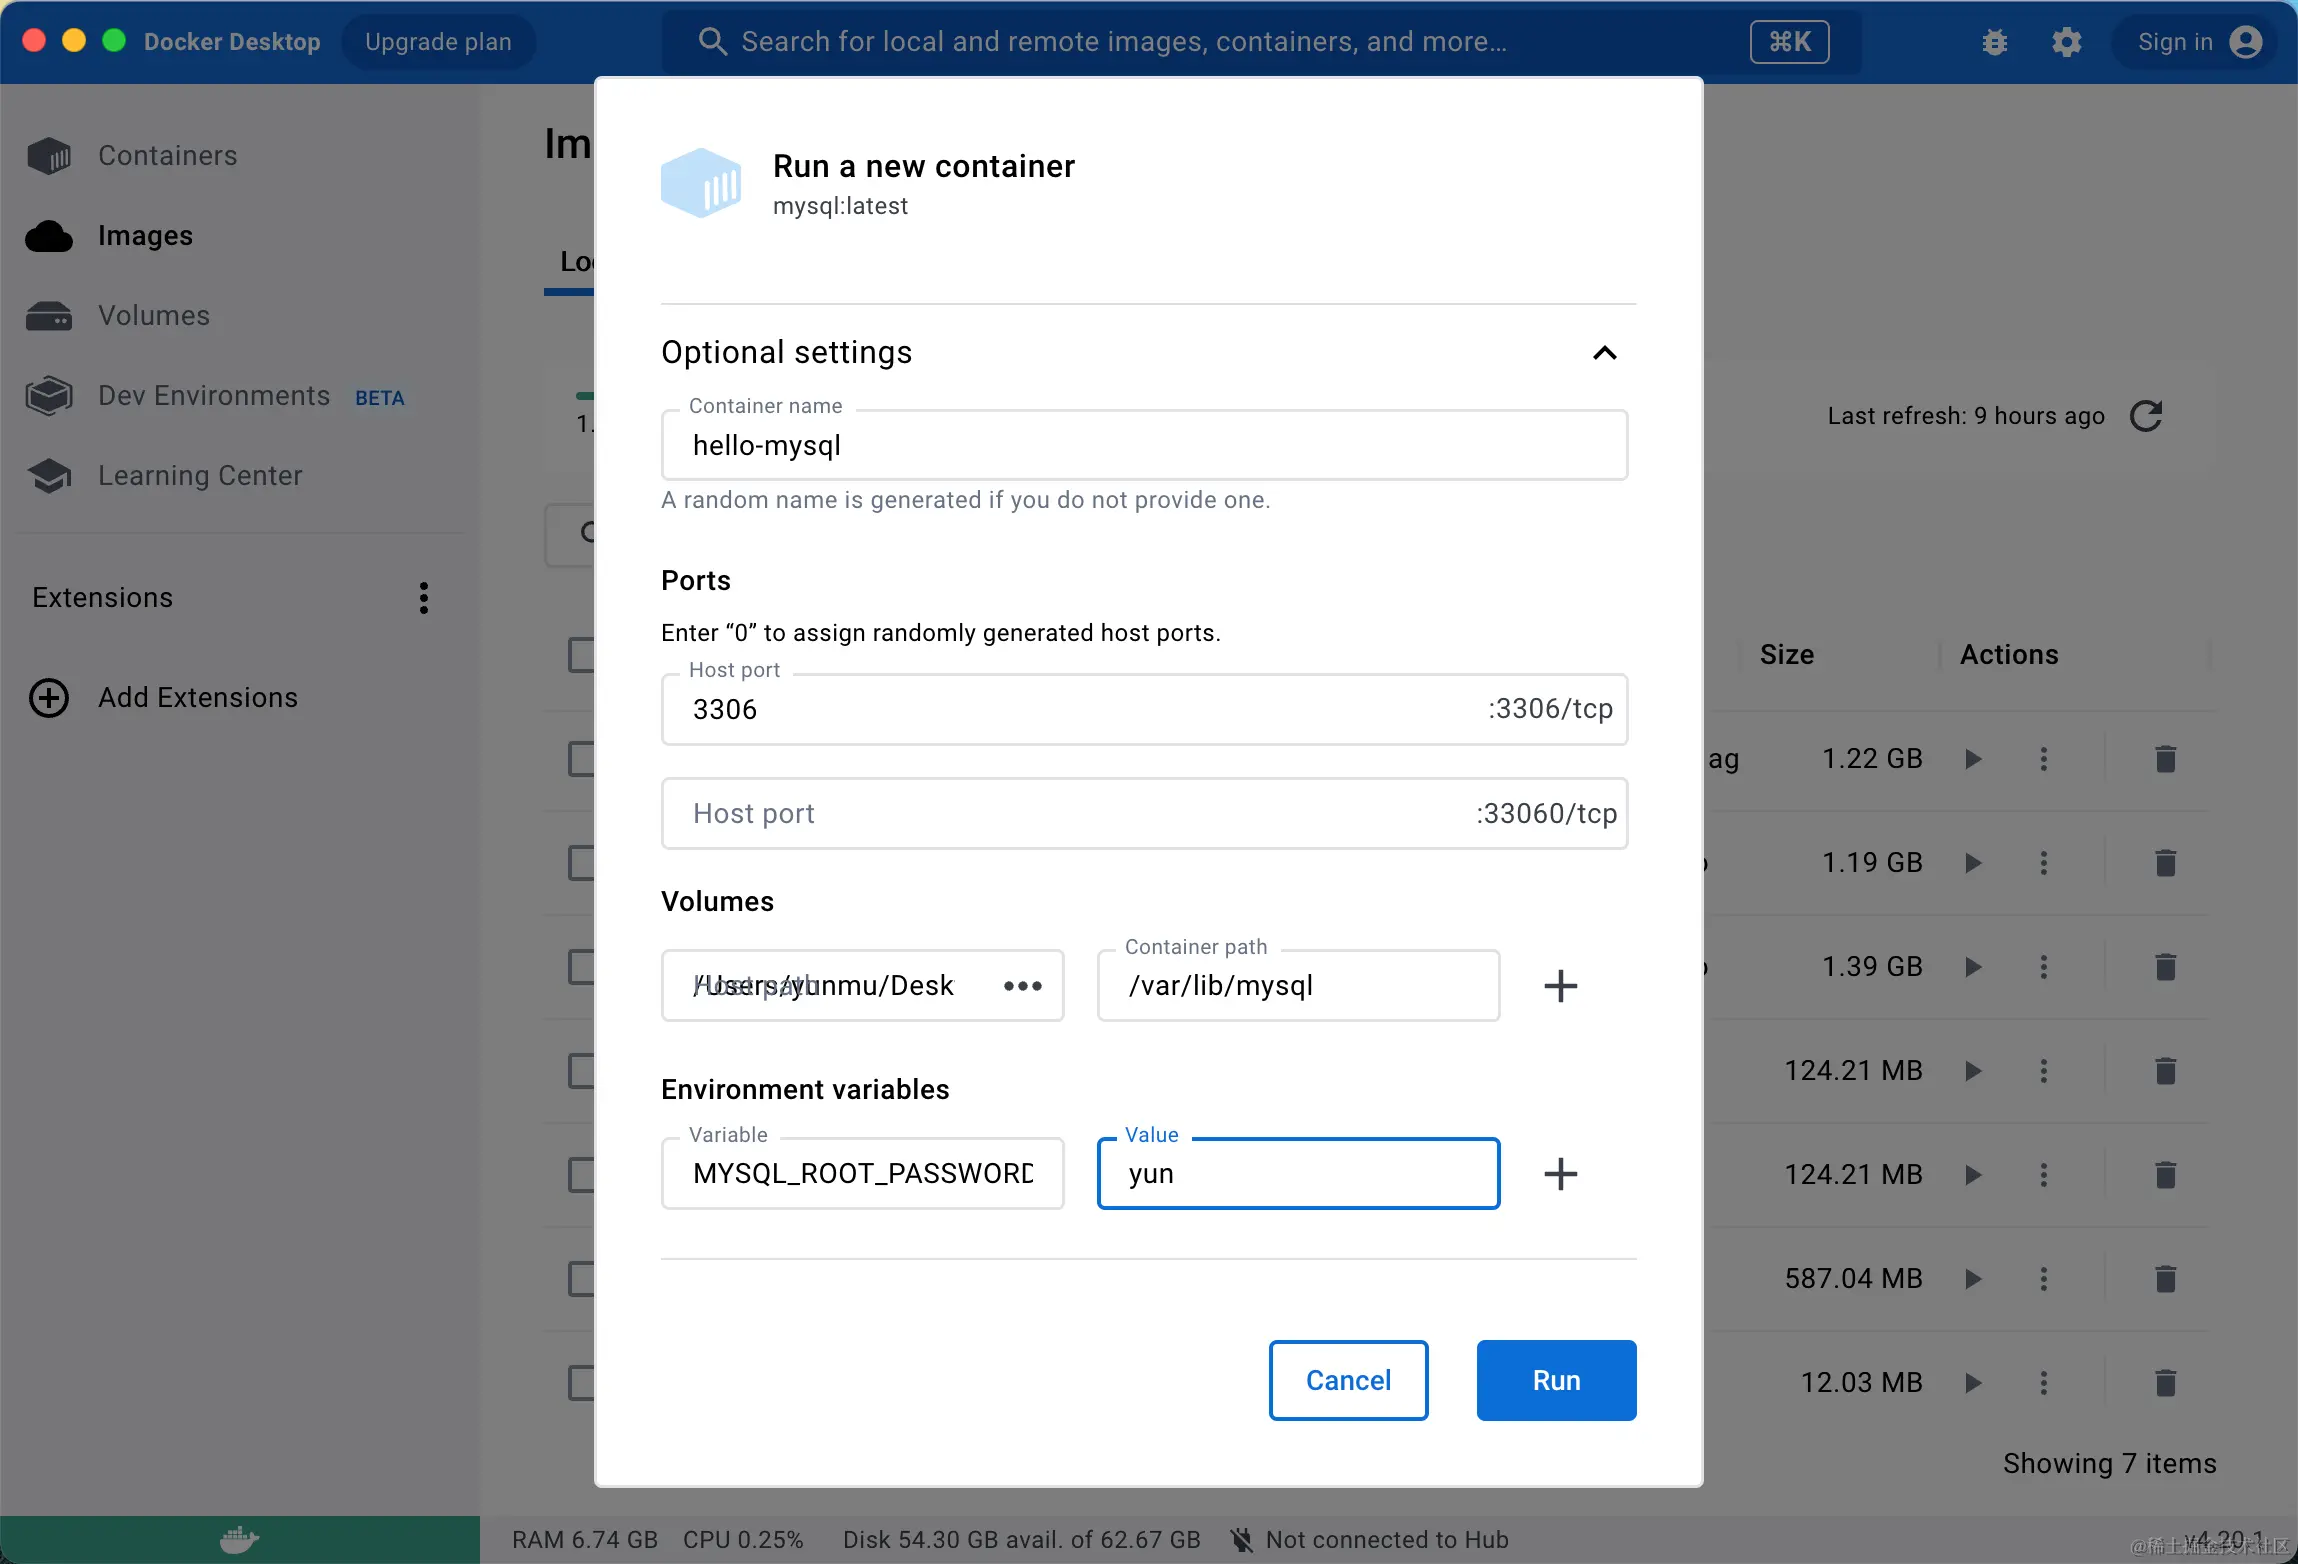
Task: Click the ⌘K shortcut badge
Action: [x=1789, y=42]
